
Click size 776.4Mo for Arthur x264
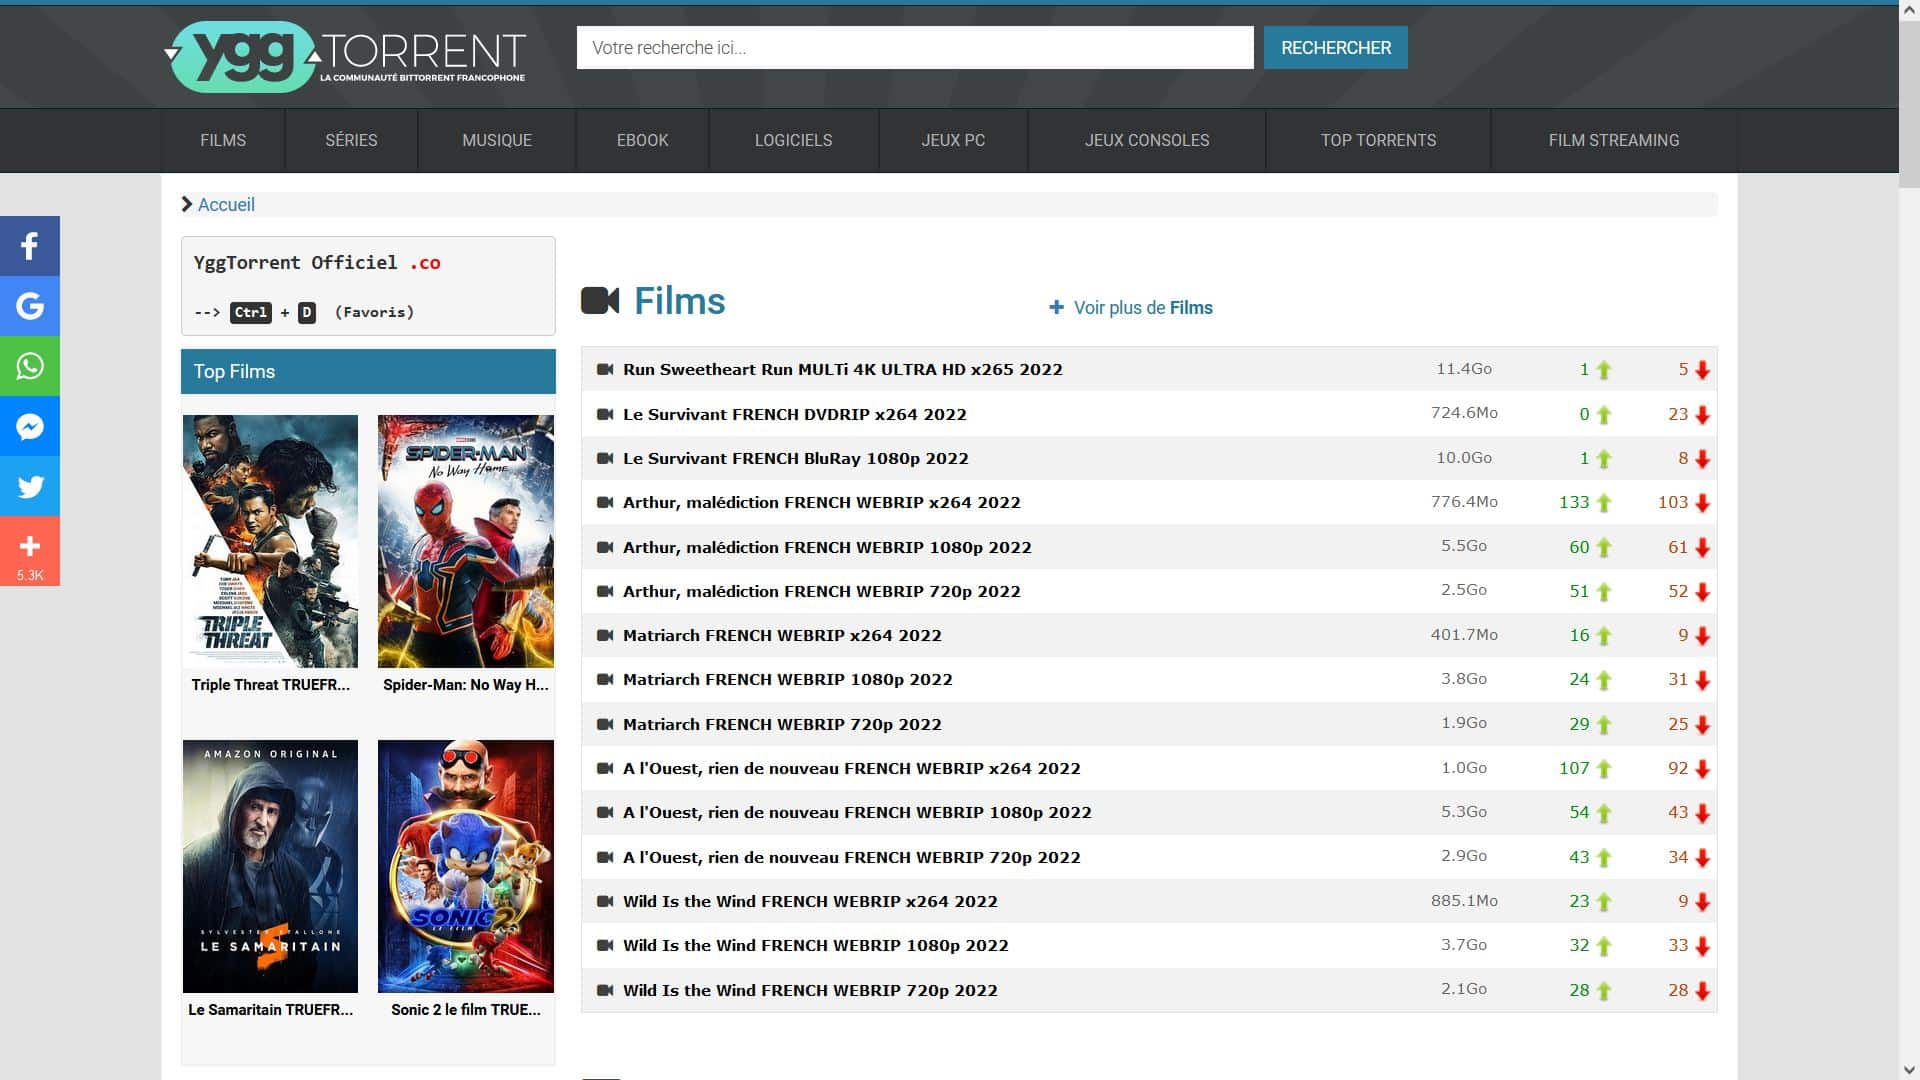[x=1464, y=502]
